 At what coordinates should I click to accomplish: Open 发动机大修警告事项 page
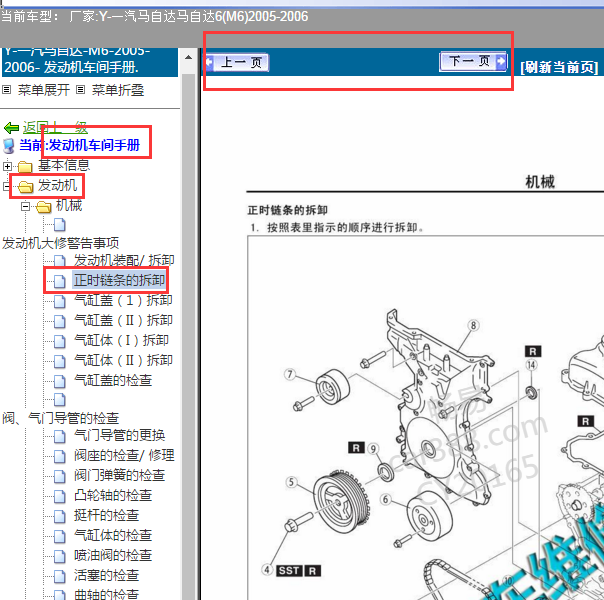60,243
